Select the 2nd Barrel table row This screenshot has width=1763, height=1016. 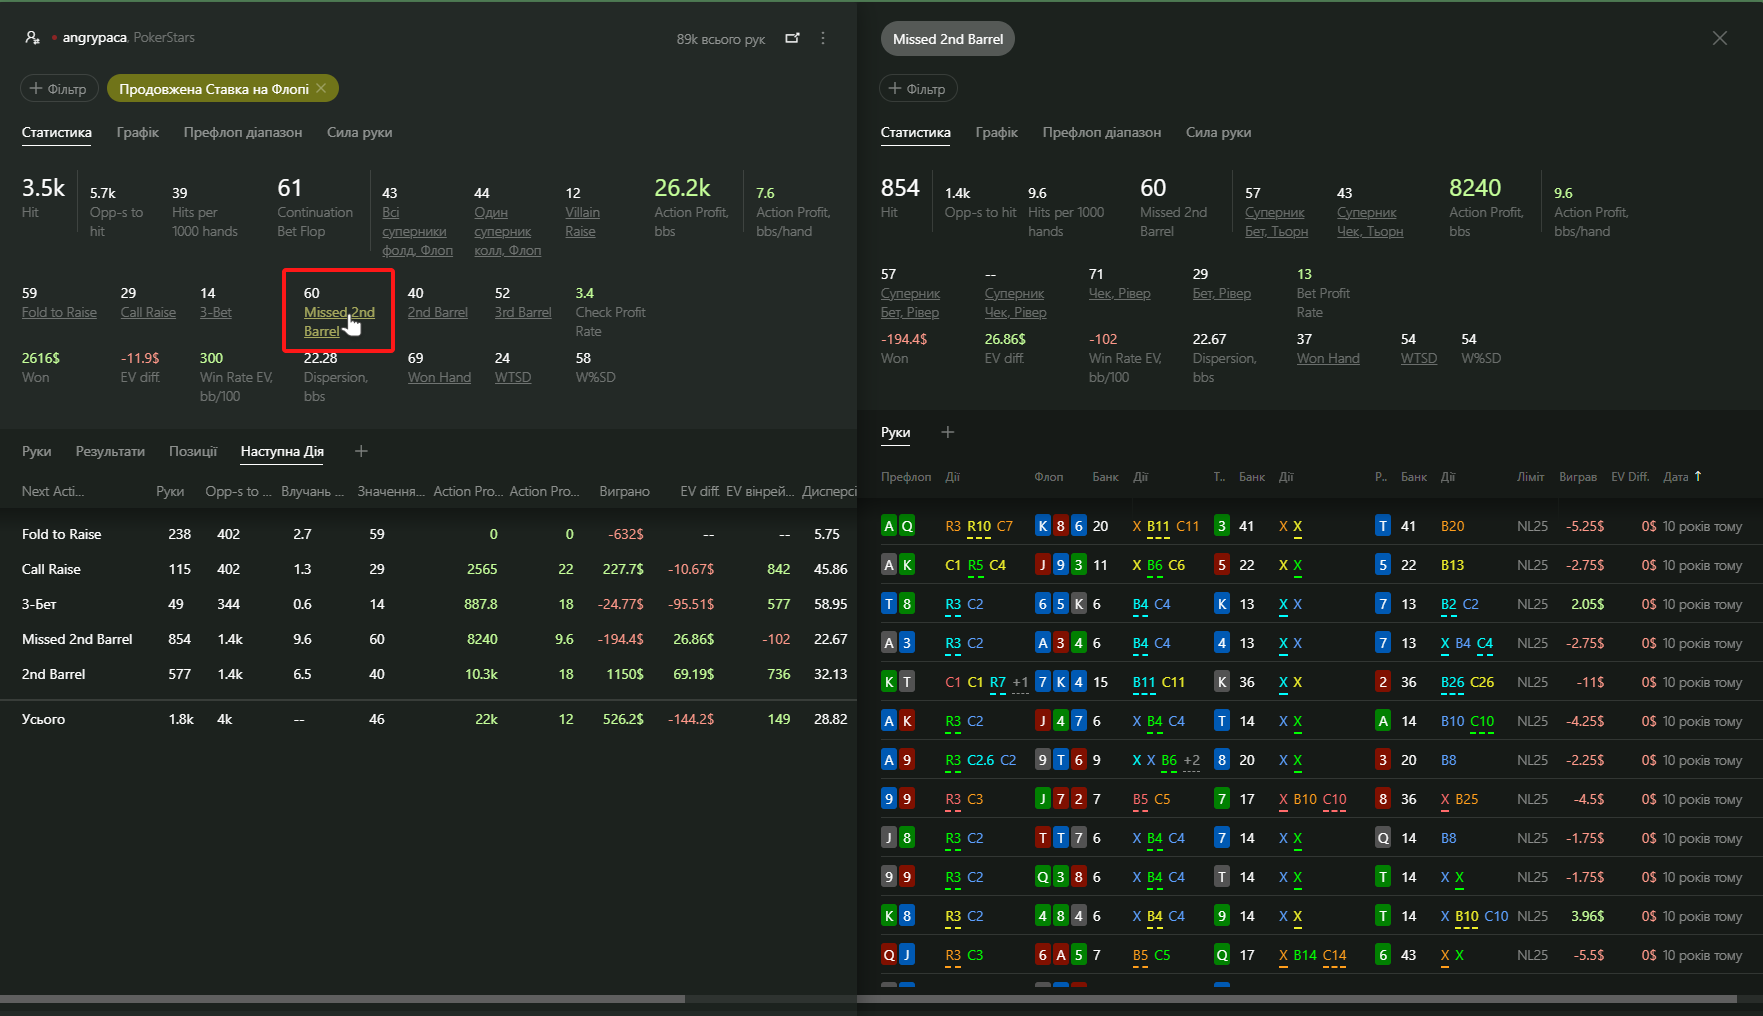pos(428,674)
